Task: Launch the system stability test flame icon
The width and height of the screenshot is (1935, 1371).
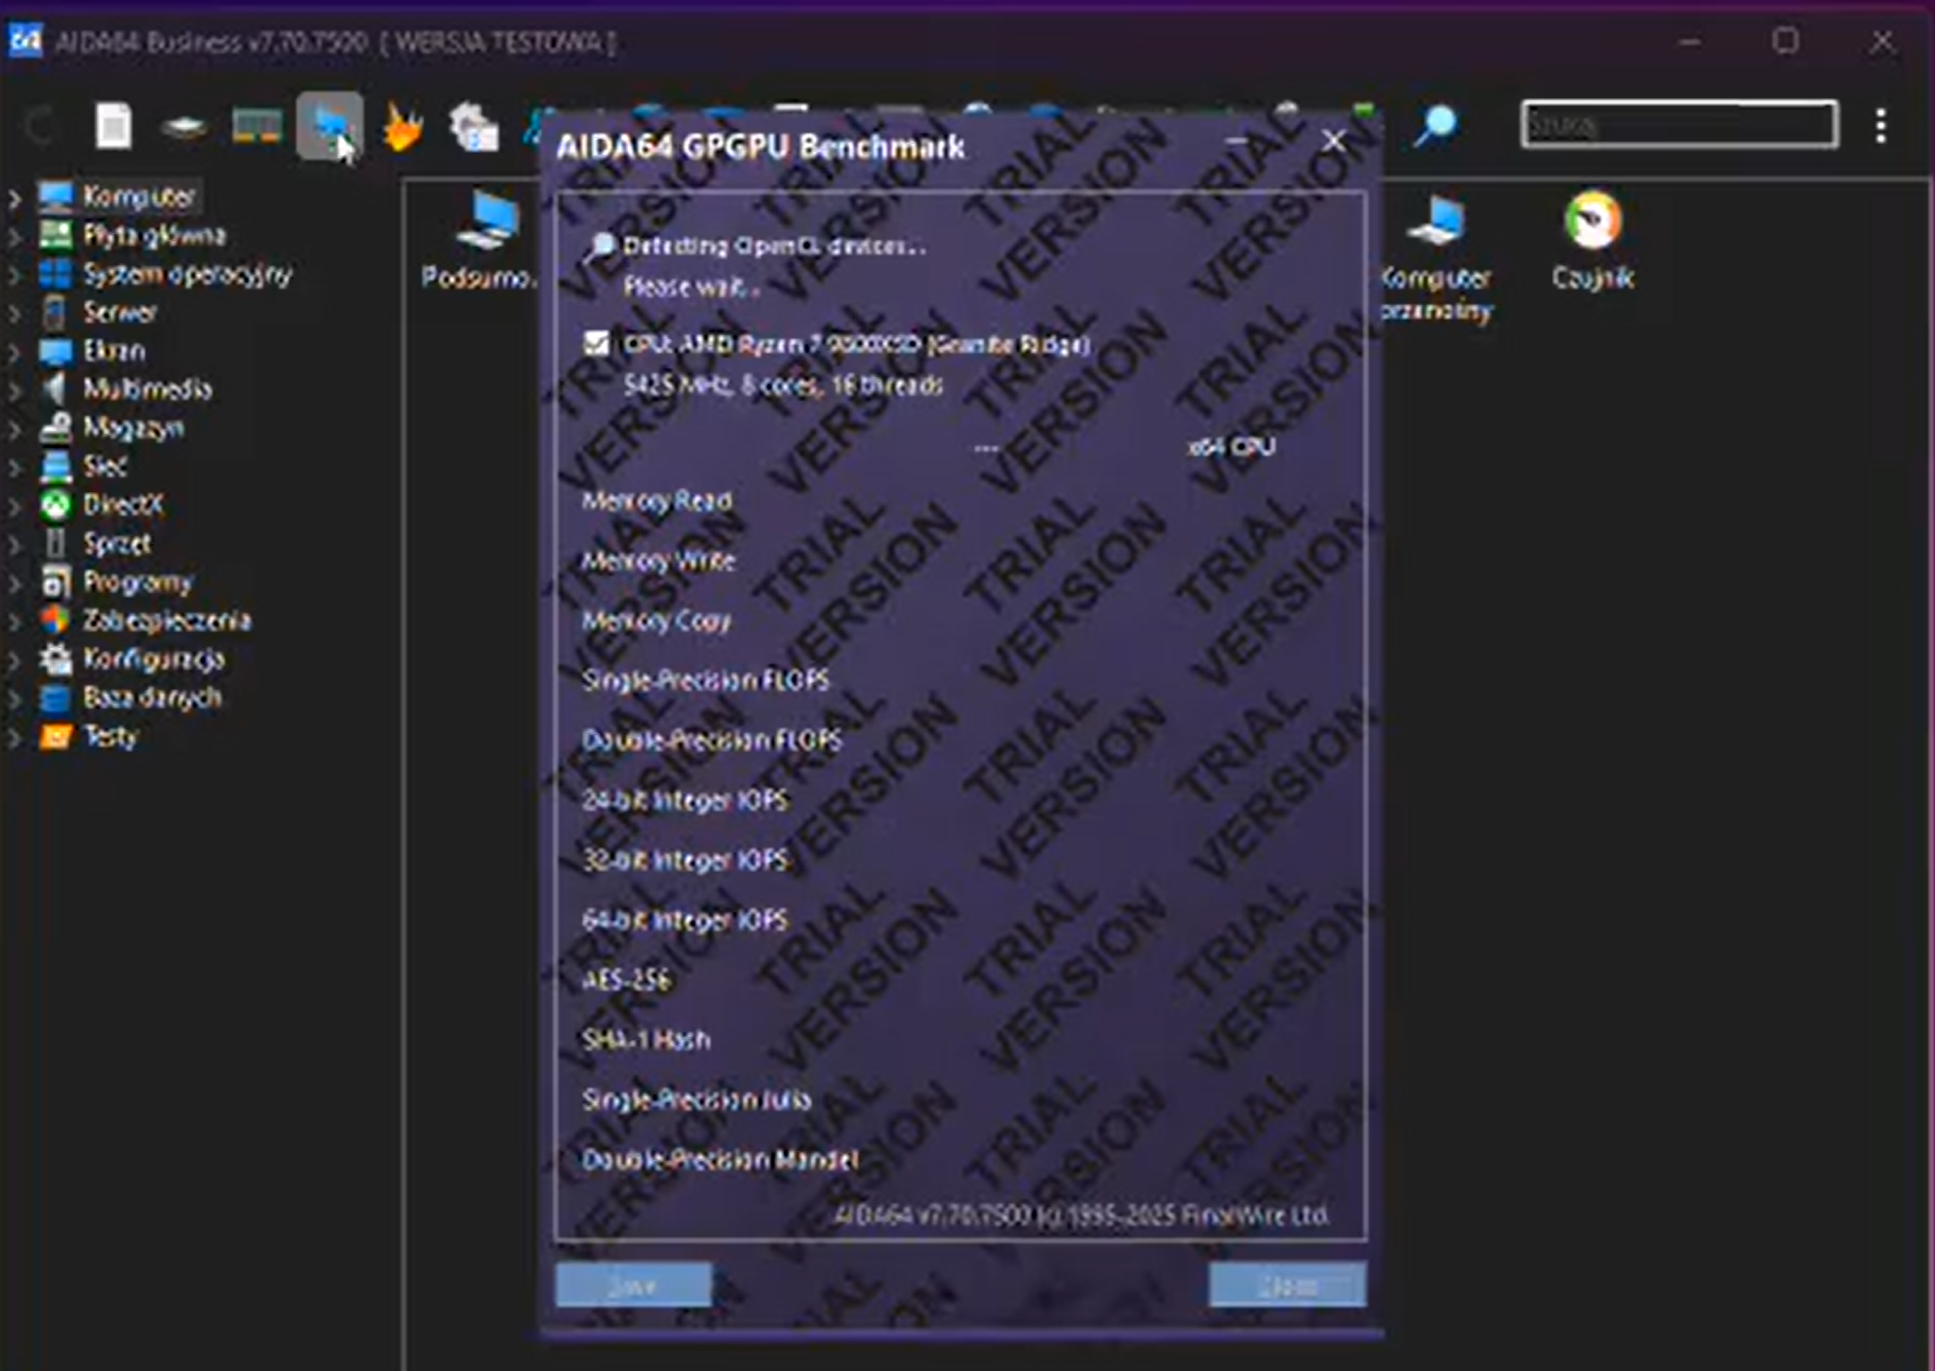Action: pyautogui.click(x=402, y=127)
